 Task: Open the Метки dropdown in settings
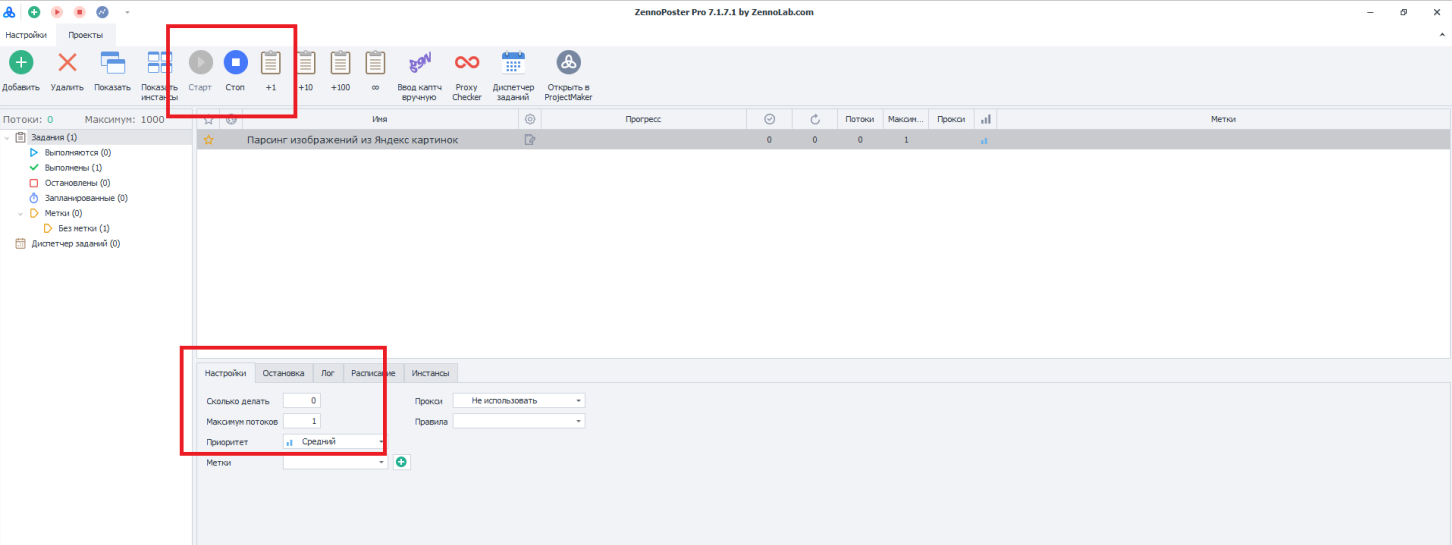tap(335, 462)
